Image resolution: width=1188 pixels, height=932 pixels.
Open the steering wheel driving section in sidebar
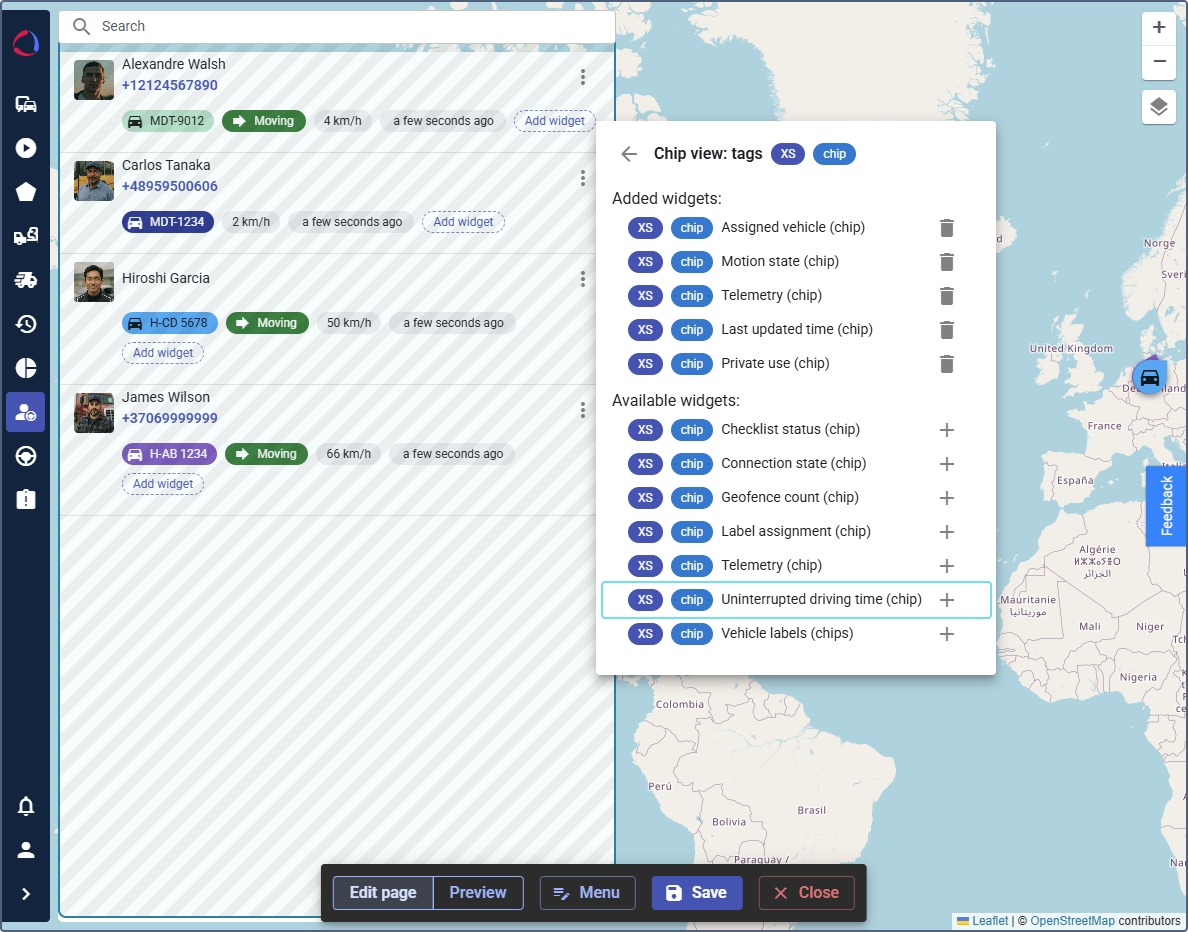tap(26, 455)
